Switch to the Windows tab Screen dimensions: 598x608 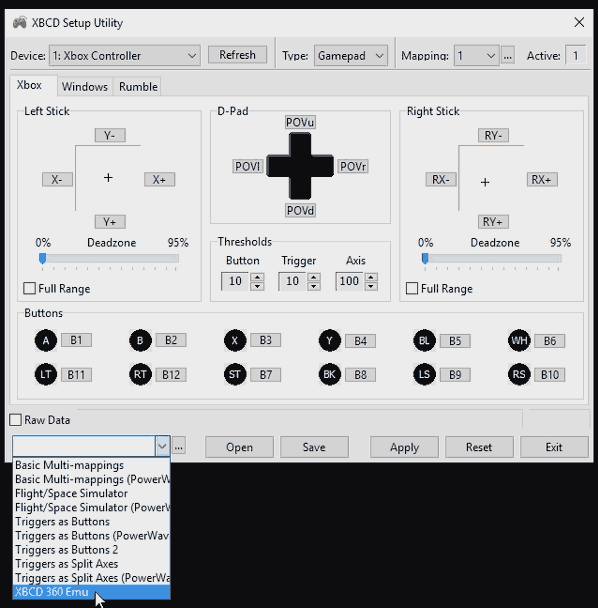[x=85, y=86]
